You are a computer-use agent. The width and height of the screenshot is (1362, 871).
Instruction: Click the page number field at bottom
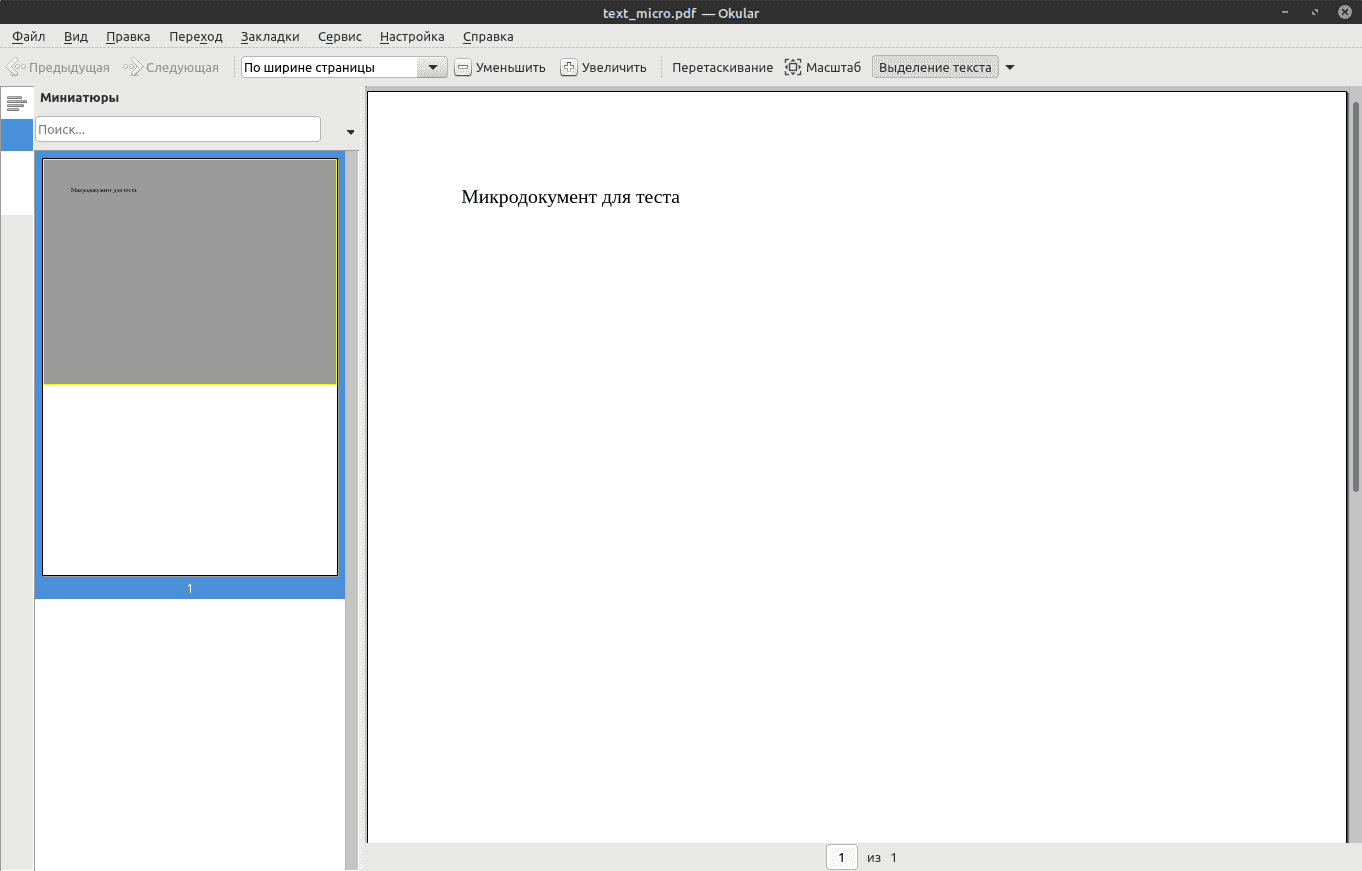coord(841,858)
